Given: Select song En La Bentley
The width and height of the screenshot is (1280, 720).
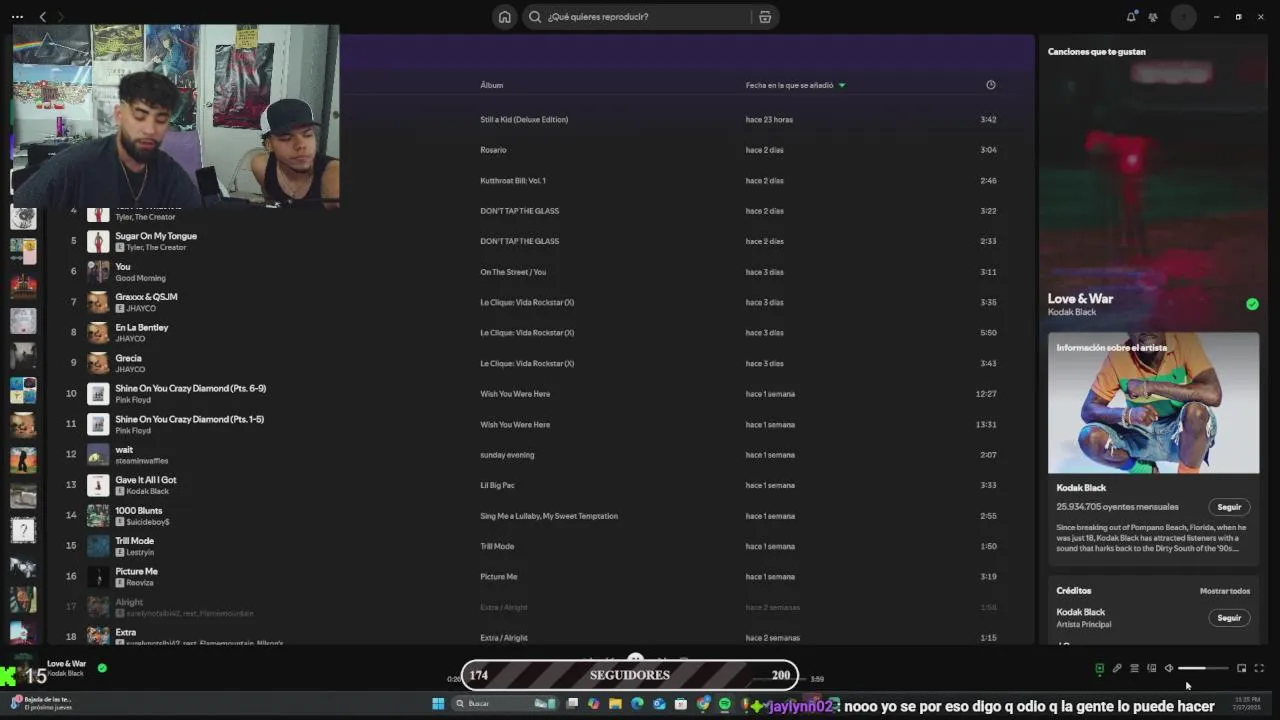Looking at the screenshot, I should 141,328.
